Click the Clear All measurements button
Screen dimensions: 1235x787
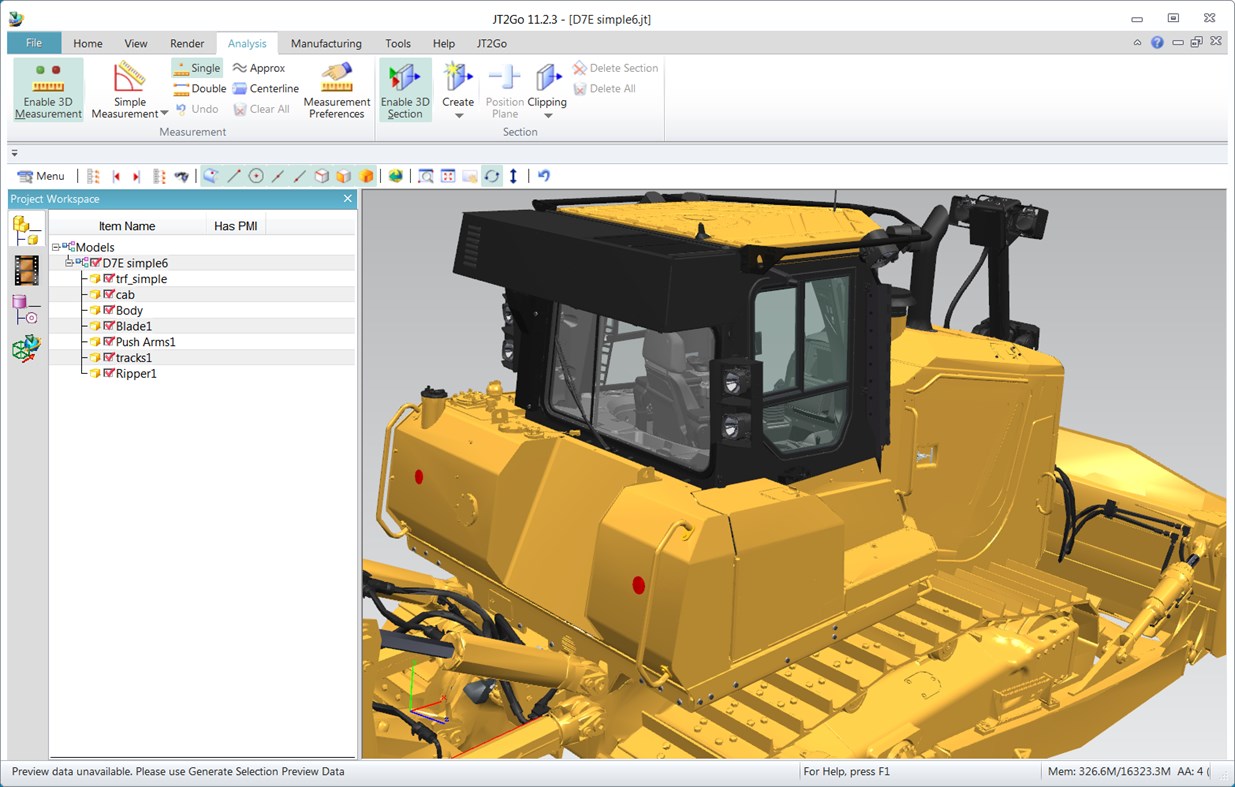click(x=262, y=109)
